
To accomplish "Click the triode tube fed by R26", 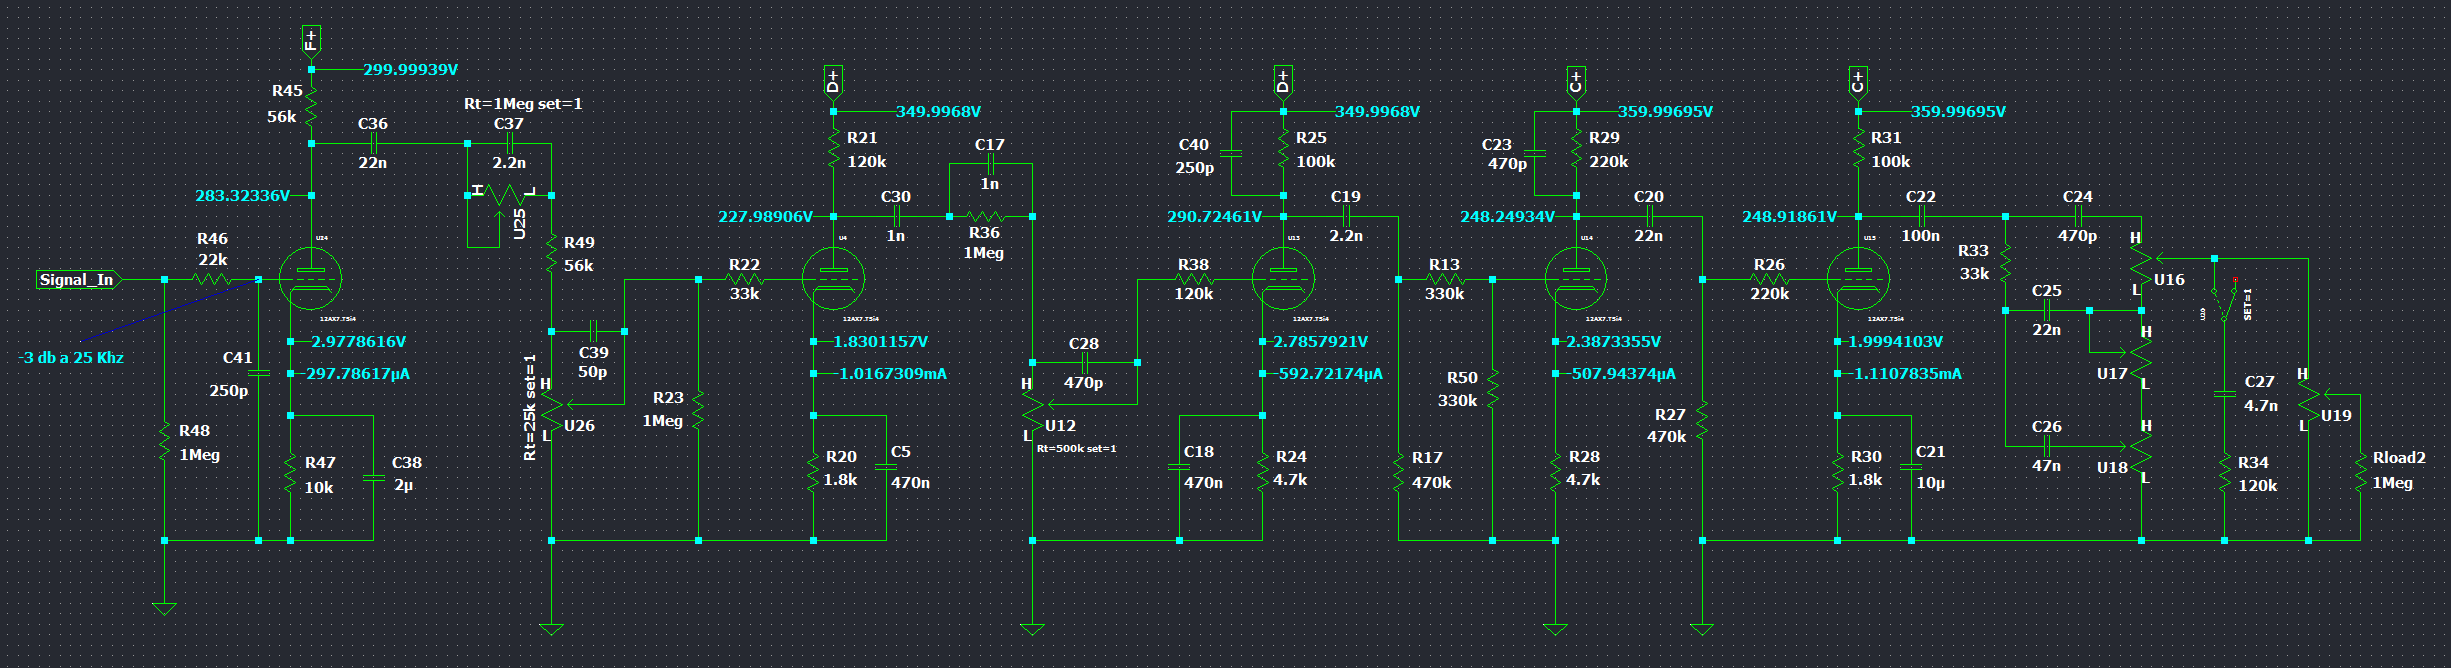I will [1857, 279].
